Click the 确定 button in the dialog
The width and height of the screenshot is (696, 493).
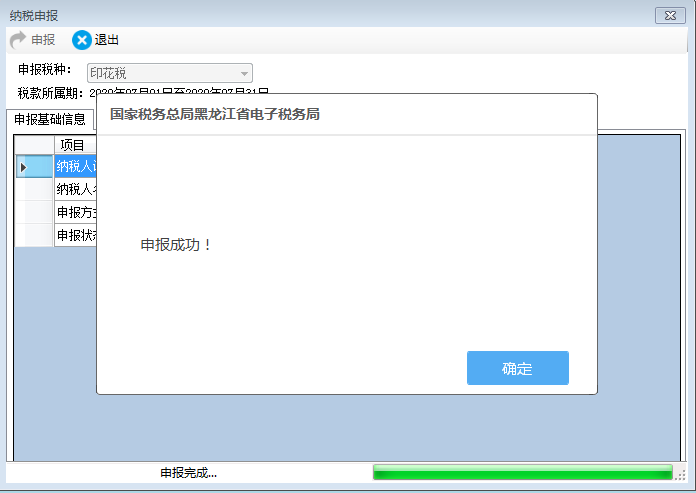(517, 368)
